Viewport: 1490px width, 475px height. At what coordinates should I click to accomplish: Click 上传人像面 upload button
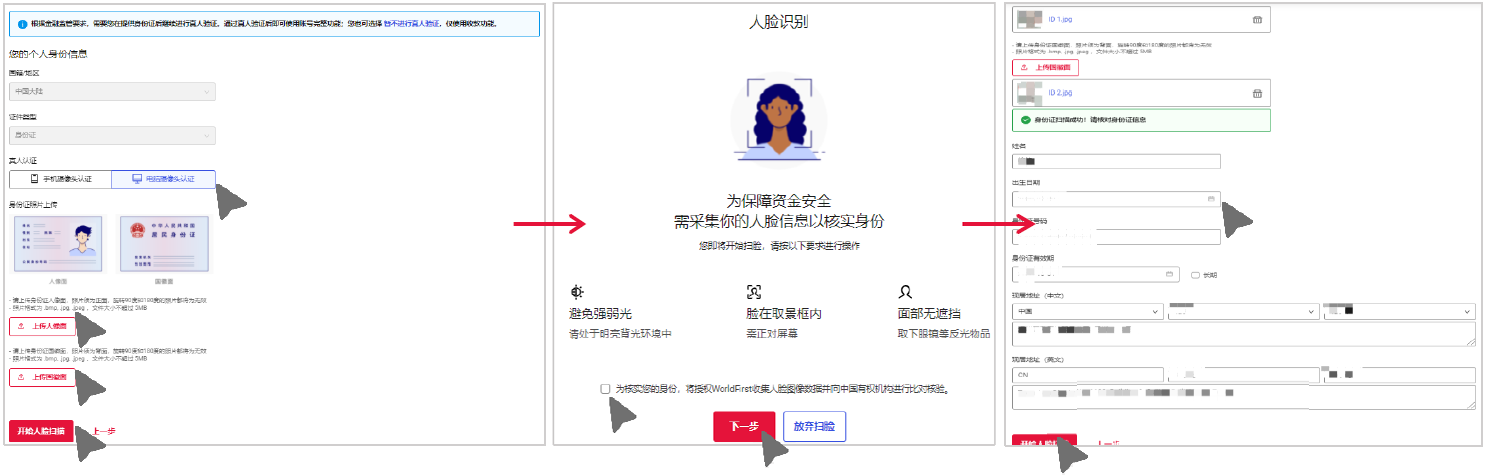[x=43, y=326]
